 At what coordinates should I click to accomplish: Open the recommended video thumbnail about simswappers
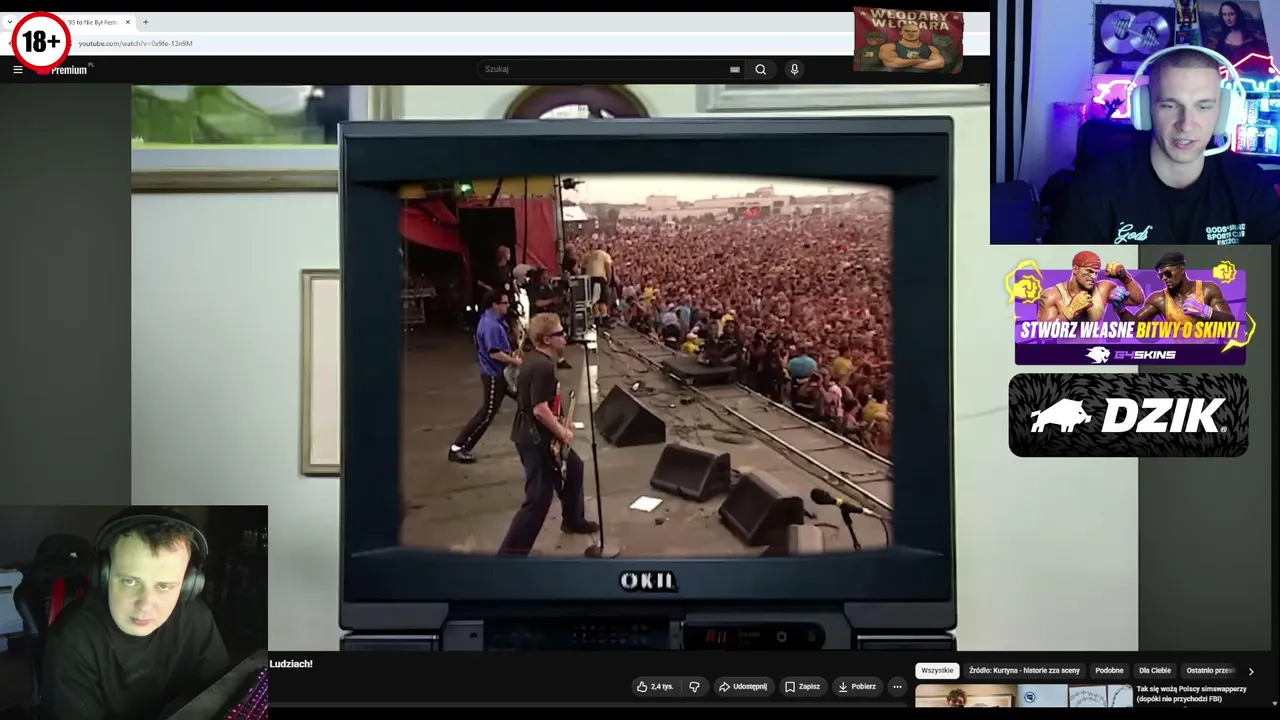click(1024, 696)
